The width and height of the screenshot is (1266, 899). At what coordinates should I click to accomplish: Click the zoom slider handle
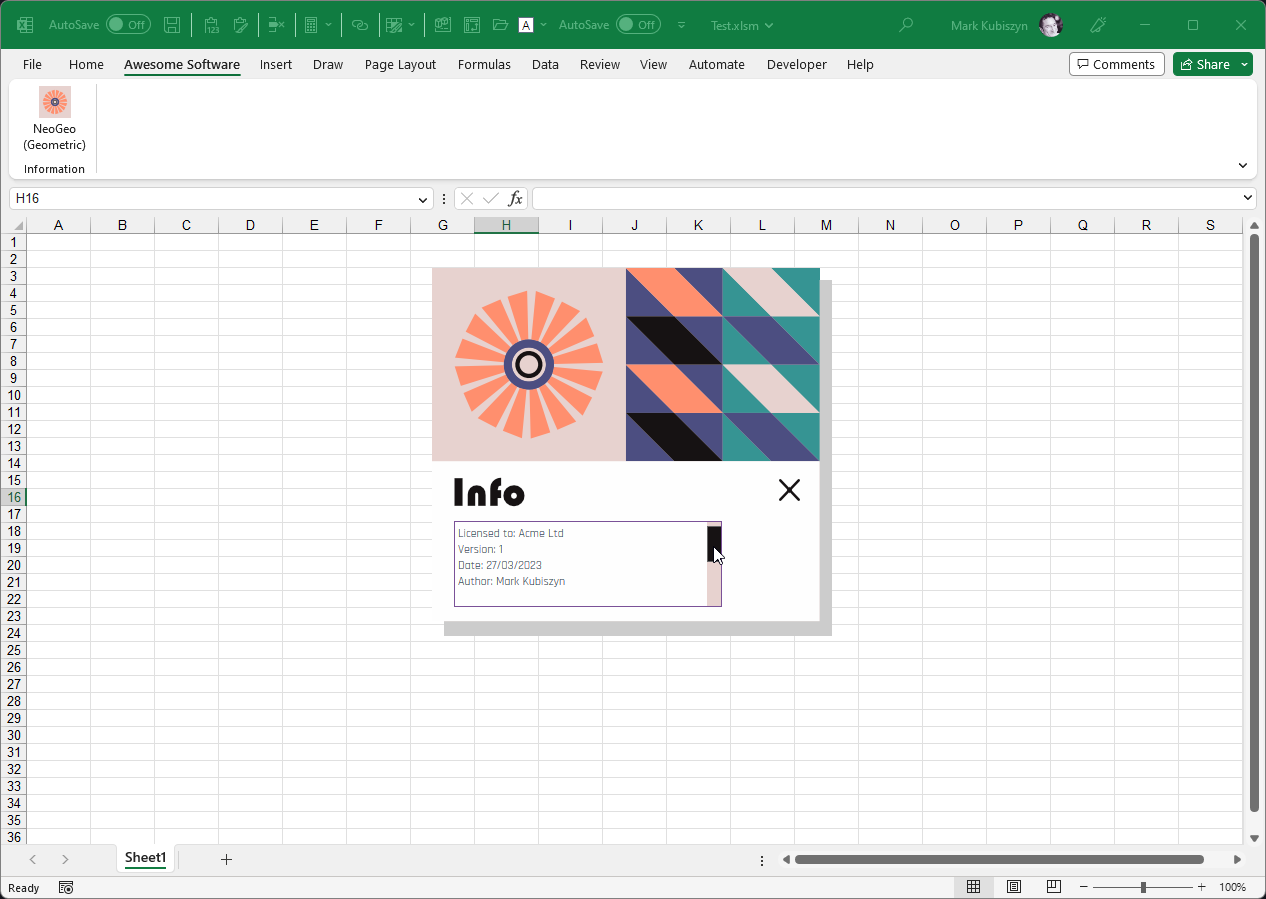coord(1143,887)
